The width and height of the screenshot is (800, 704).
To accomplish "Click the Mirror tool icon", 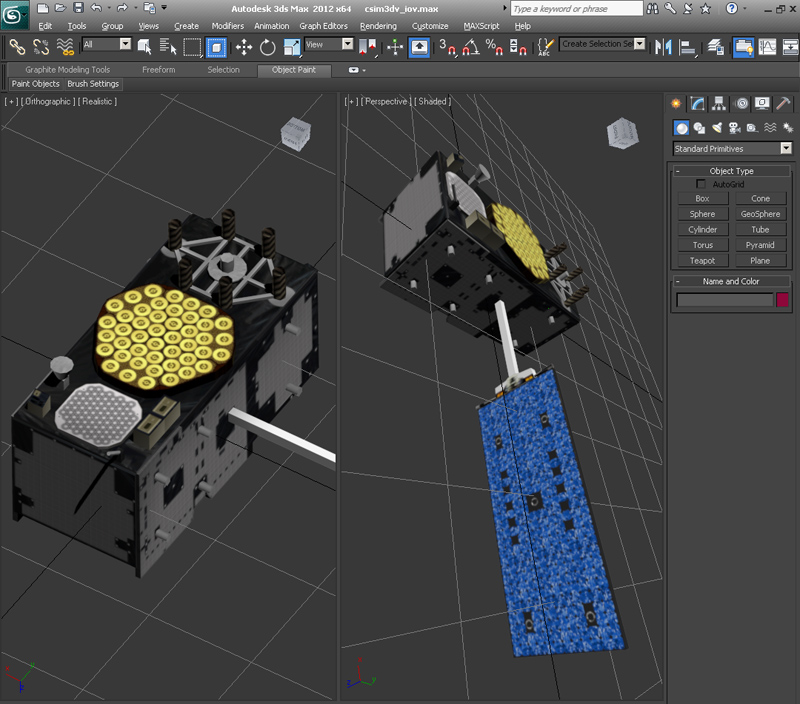I will pyautogui.click(x=662, y=46).
